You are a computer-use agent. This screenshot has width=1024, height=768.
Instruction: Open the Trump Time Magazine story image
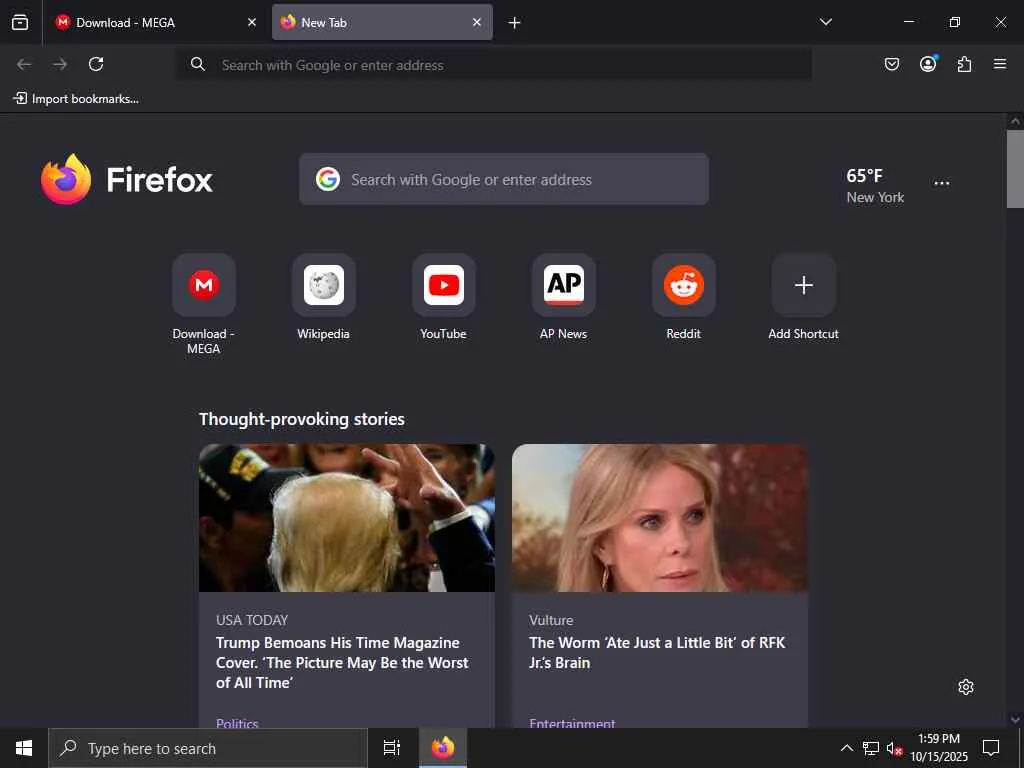pyautogui.click(x=347, y=518)
